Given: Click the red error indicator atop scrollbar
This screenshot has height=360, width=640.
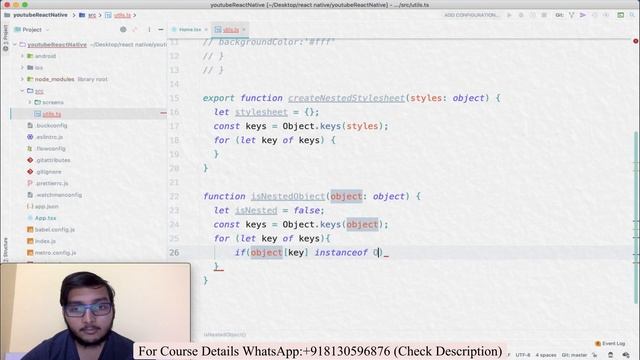Looking at the screenshot, I should [x=636, y=41].
